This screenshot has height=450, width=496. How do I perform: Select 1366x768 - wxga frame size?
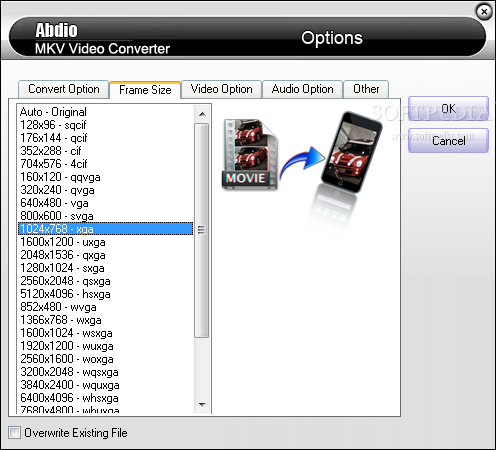pos(105,320)
